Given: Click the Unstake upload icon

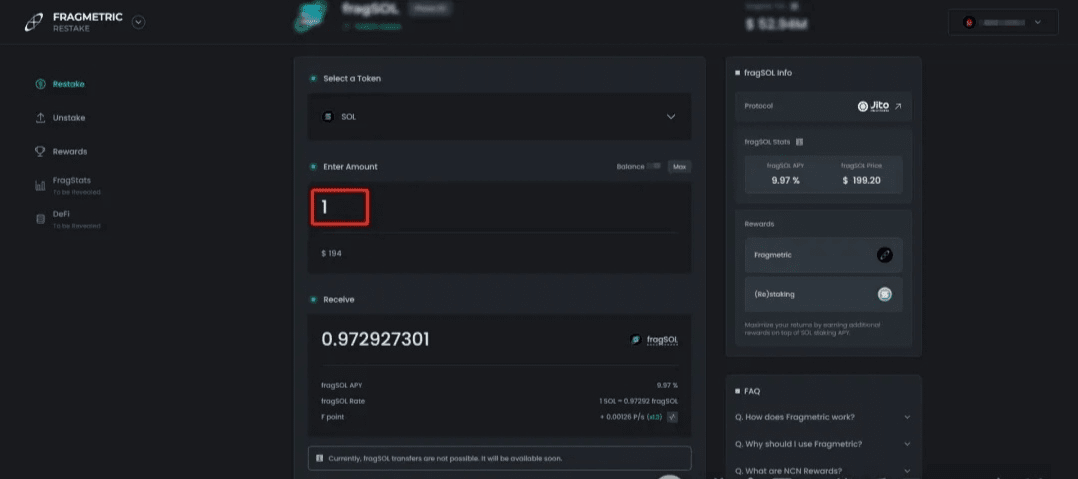Looking at the screenshot, I should click(41, 118).
